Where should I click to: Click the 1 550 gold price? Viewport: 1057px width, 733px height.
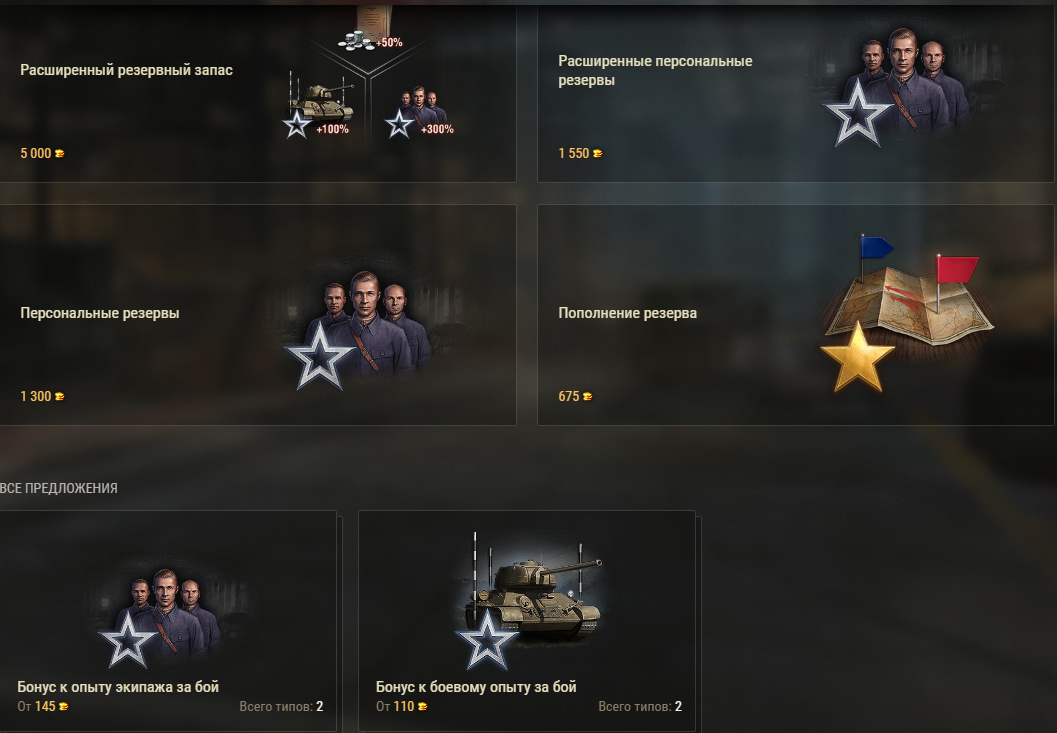(580, 153)
